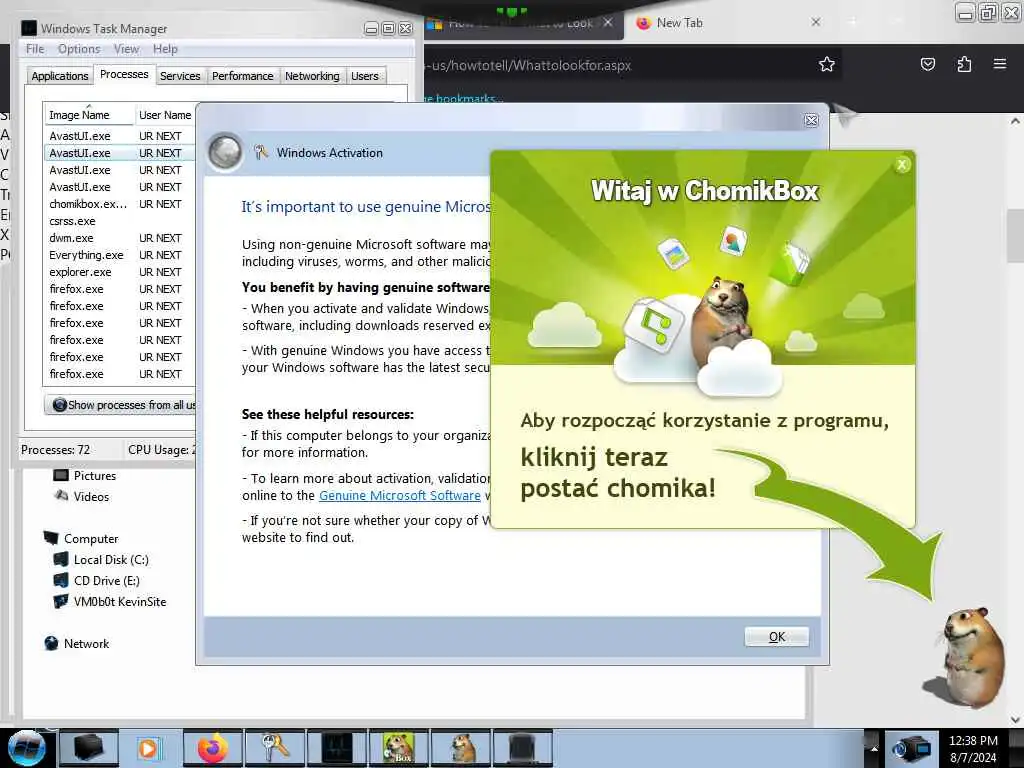Select the first AvastUI.exe process row
This screenshot has width=1024, height=768.
(x=120, y=136)
